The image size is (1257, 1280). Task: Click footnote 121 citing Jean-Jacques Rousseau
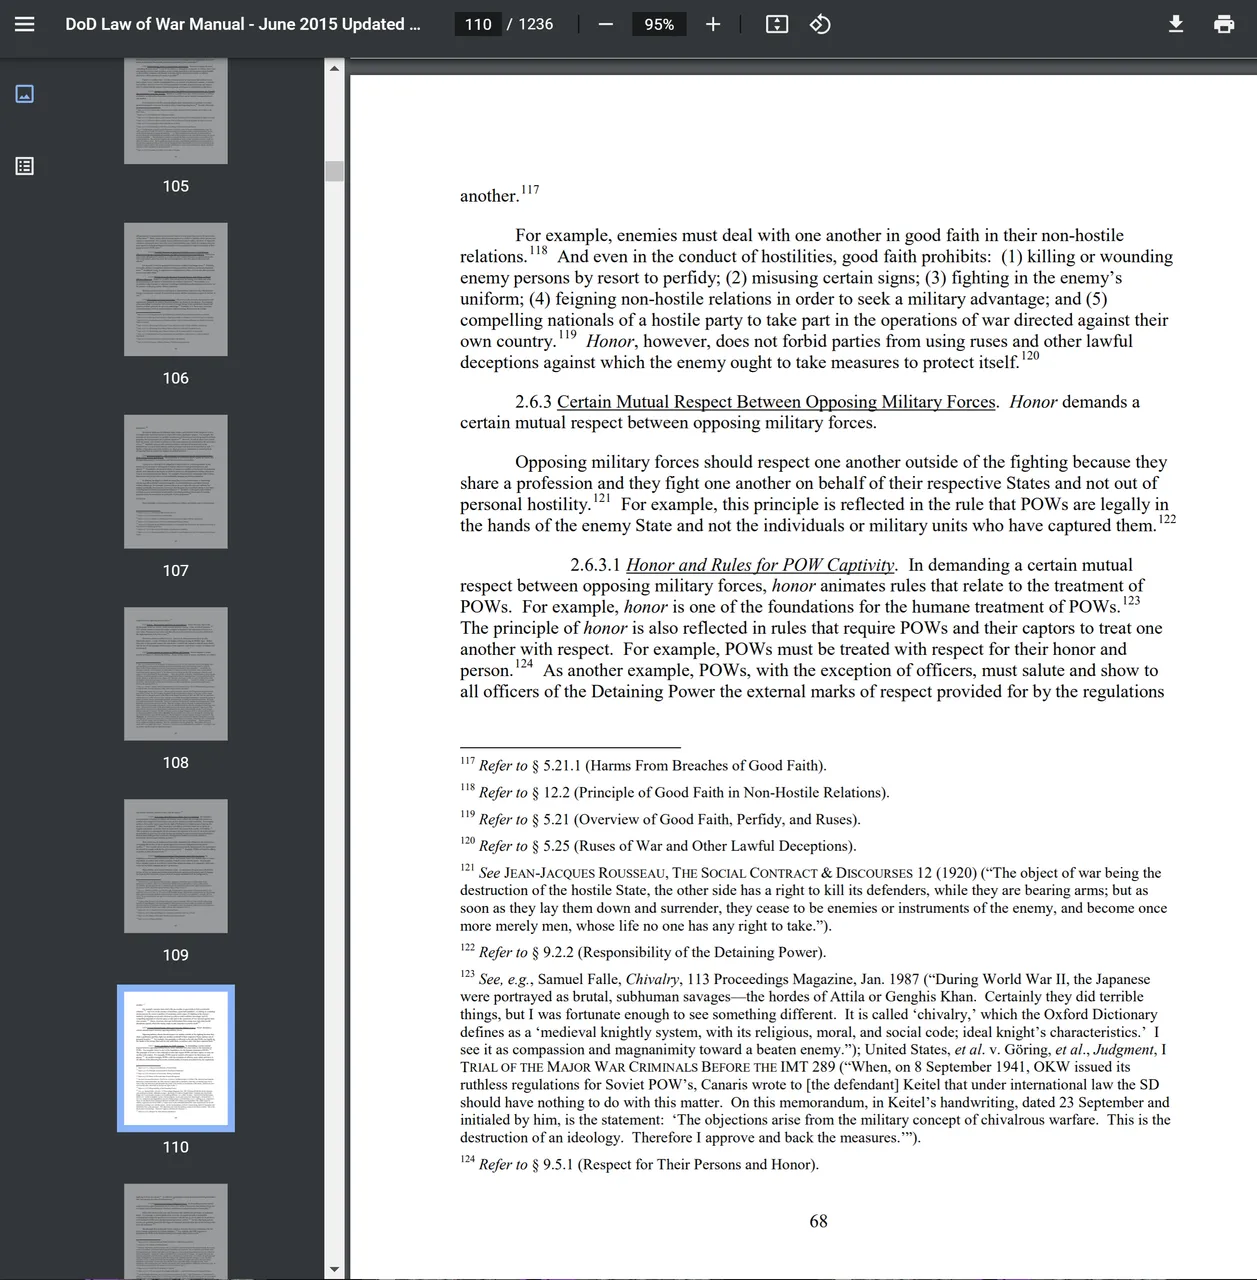click(x=813, y=899)
